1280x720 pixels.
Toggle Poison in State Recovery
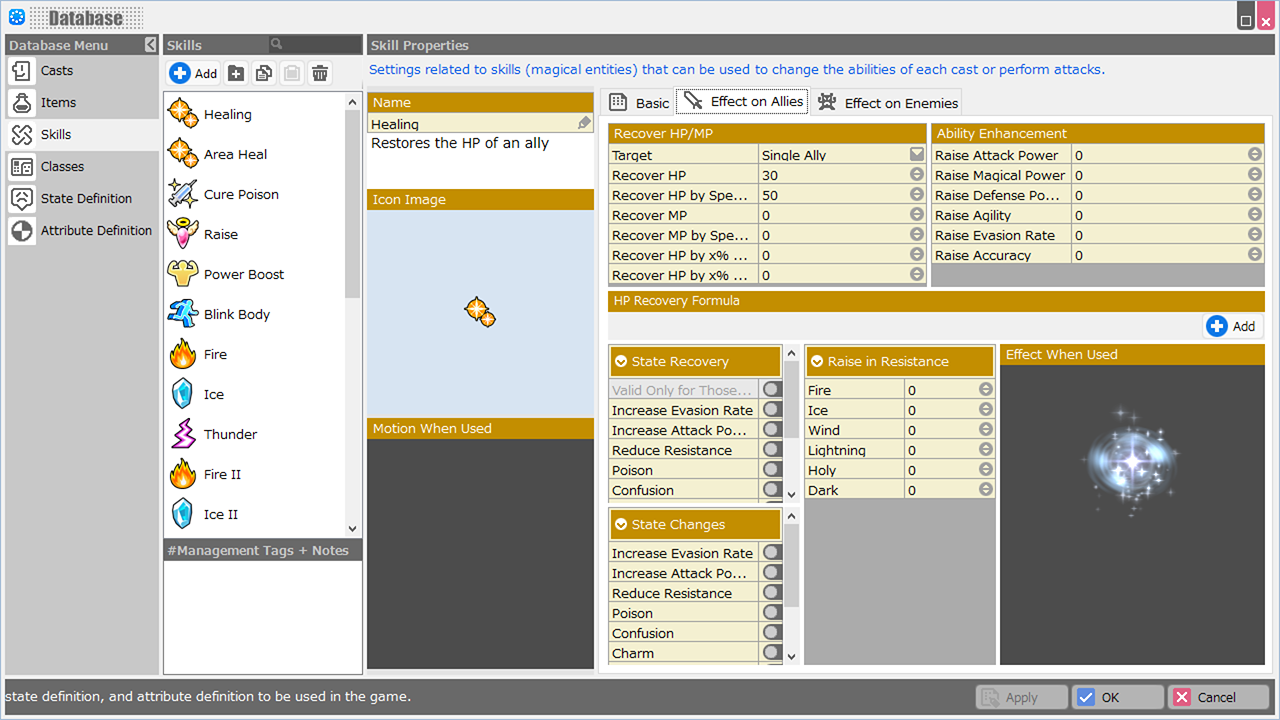(772, 470)
